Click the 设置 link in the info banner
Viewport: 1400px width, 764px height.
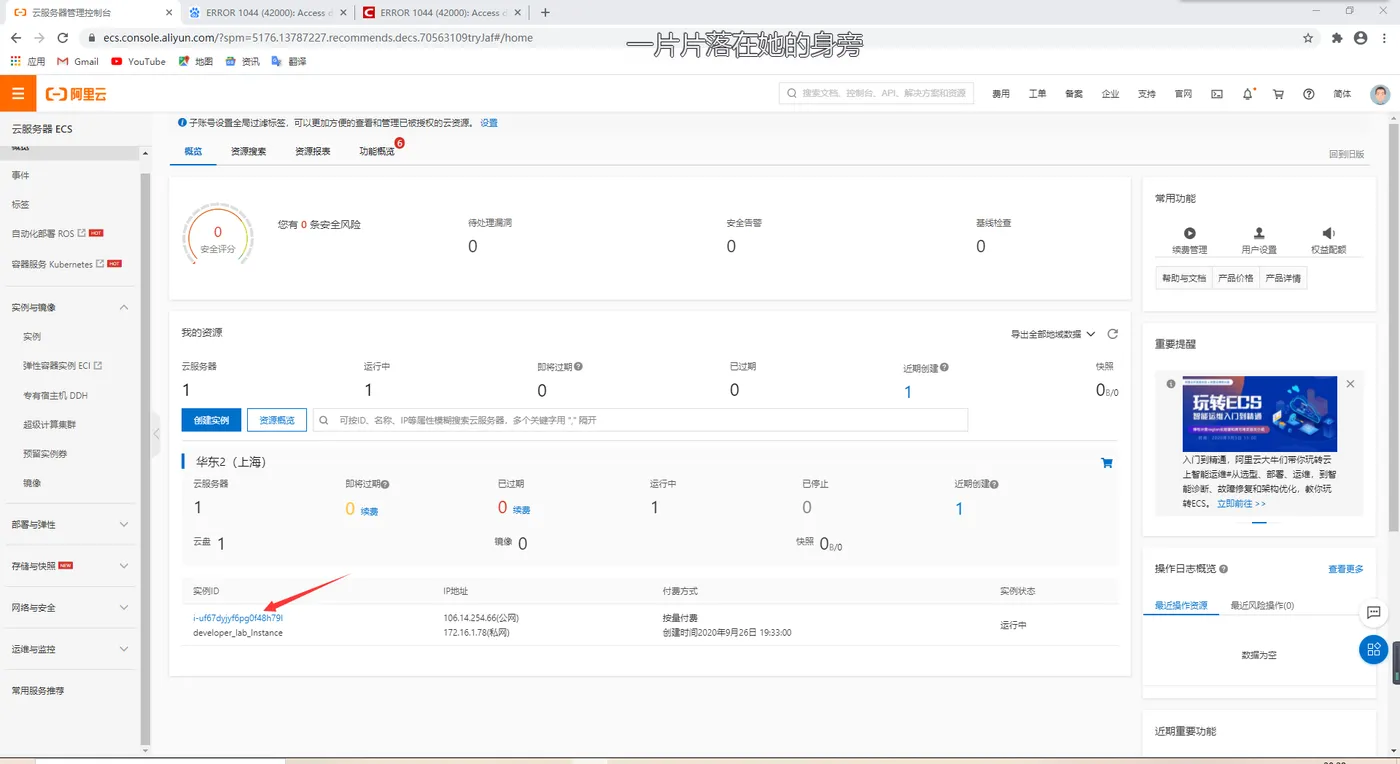pyautogui.click(x=489, y=123)
